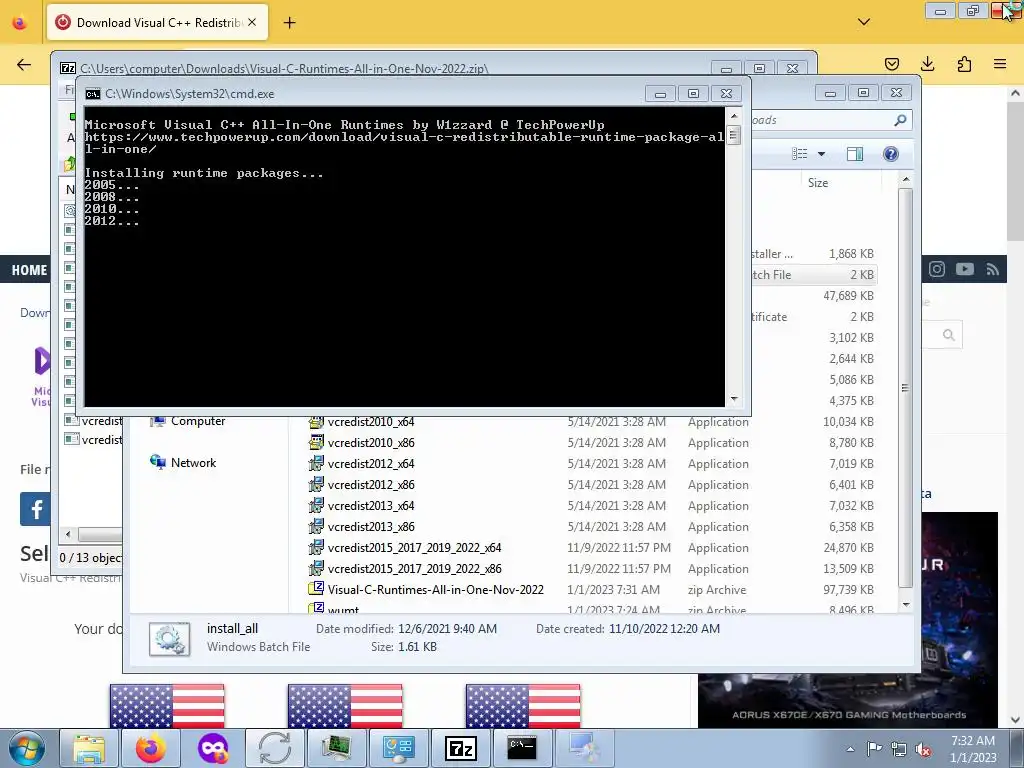Image resolution: width=1024 pixels, height=768 pixels.
Task: Open the Windows Start button
Action: tap(25, 748)
